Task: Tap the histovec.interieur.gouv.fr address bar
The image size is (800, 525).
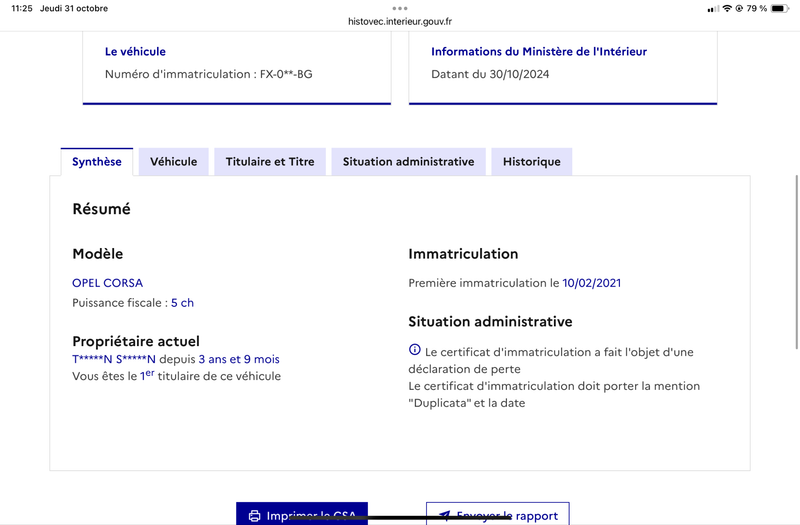Action: point(400,21)
